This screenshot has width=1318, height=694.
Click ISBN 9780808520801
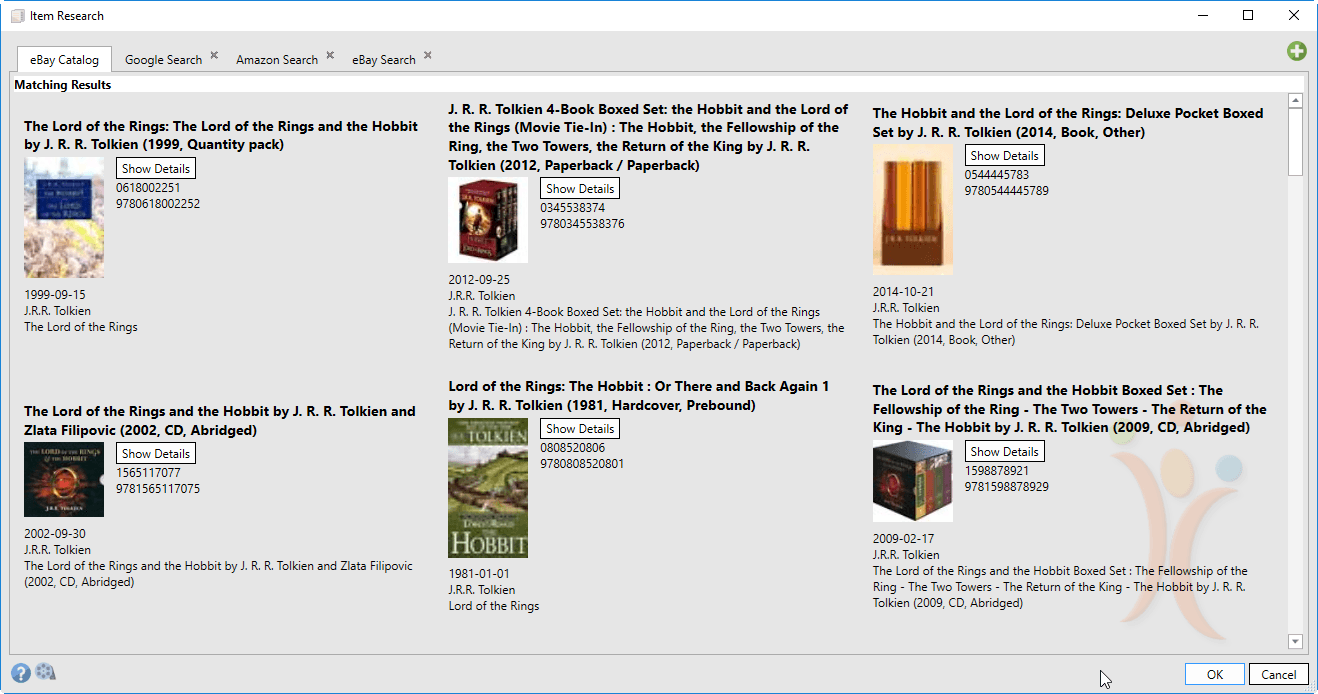click(582, 464)
